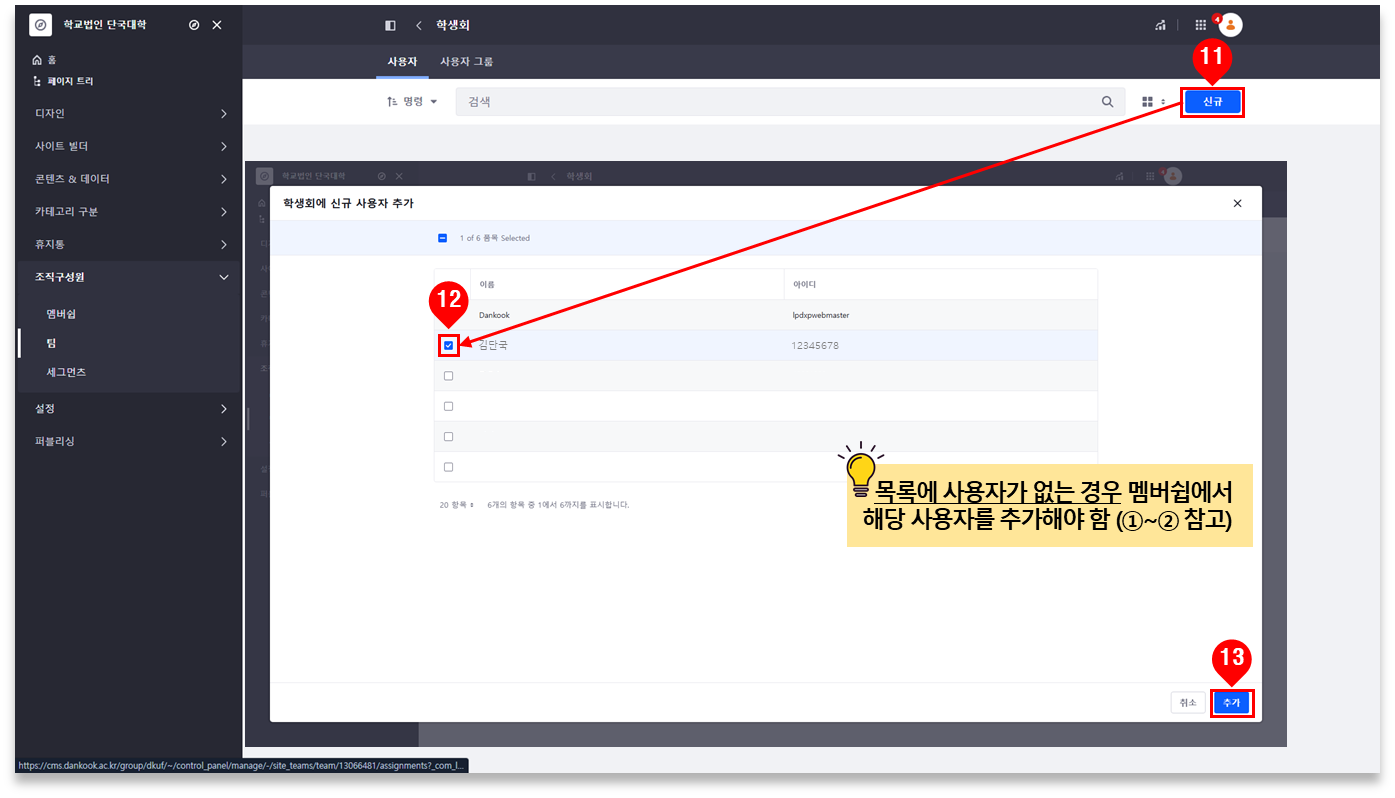Click the 신규 button
This screenshot has height=798, width=1395.
(x=1212, y=102)
